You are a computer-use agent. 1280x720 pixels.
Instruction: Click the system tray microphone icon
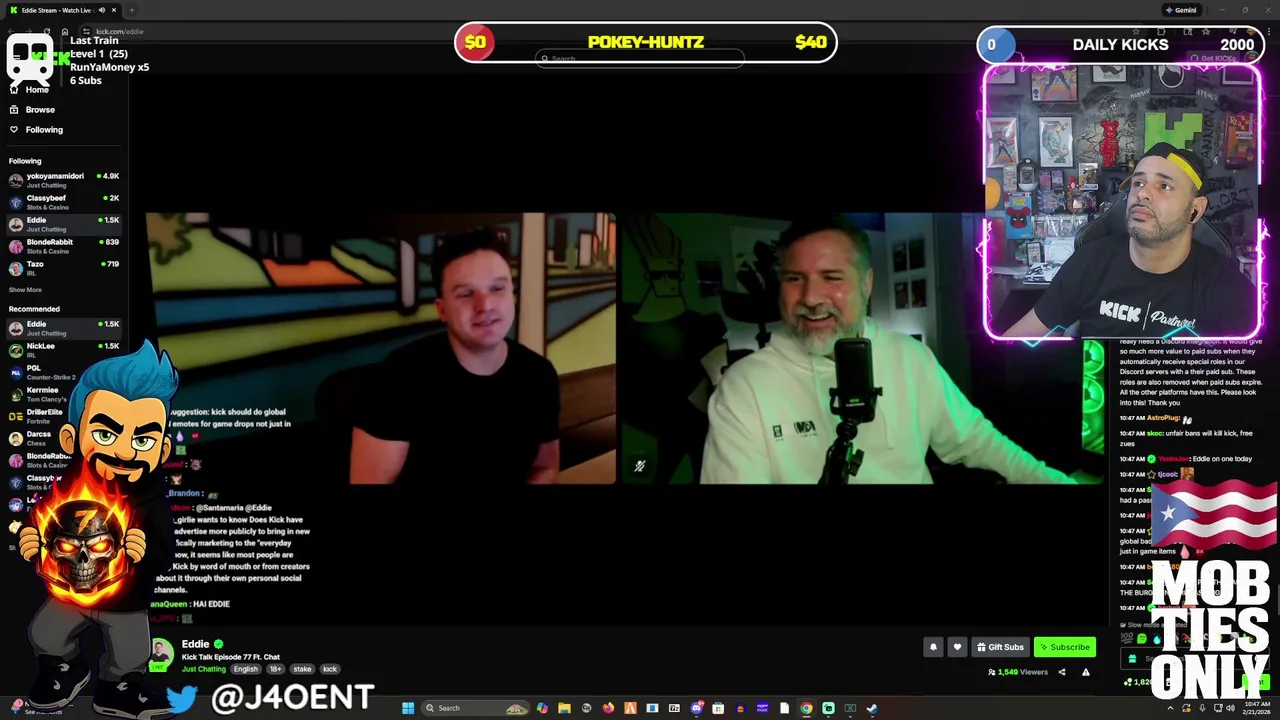1202,708
